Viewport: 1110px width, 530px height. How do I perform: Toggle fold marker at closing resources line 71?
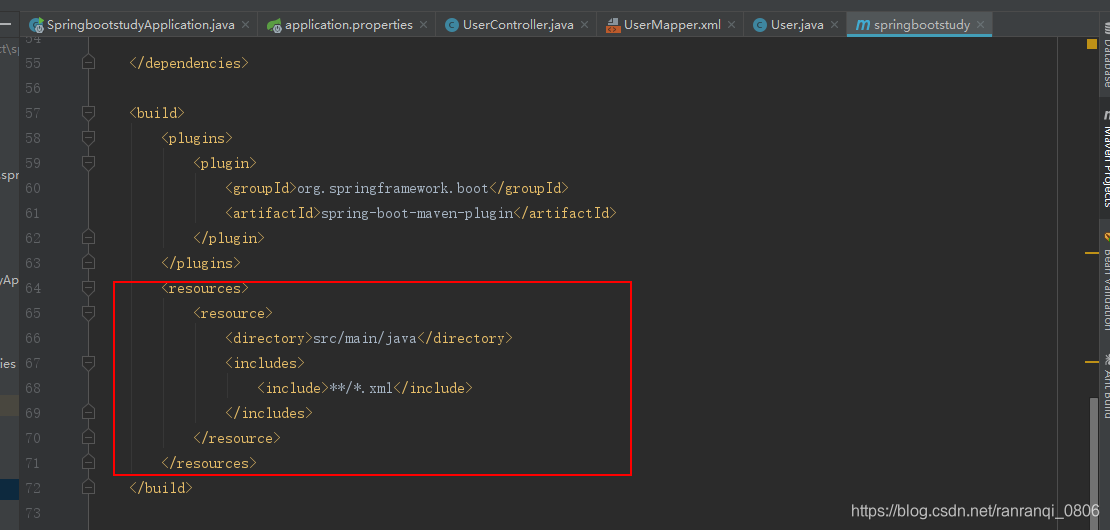pyautogui.click(x=88, y=463)
